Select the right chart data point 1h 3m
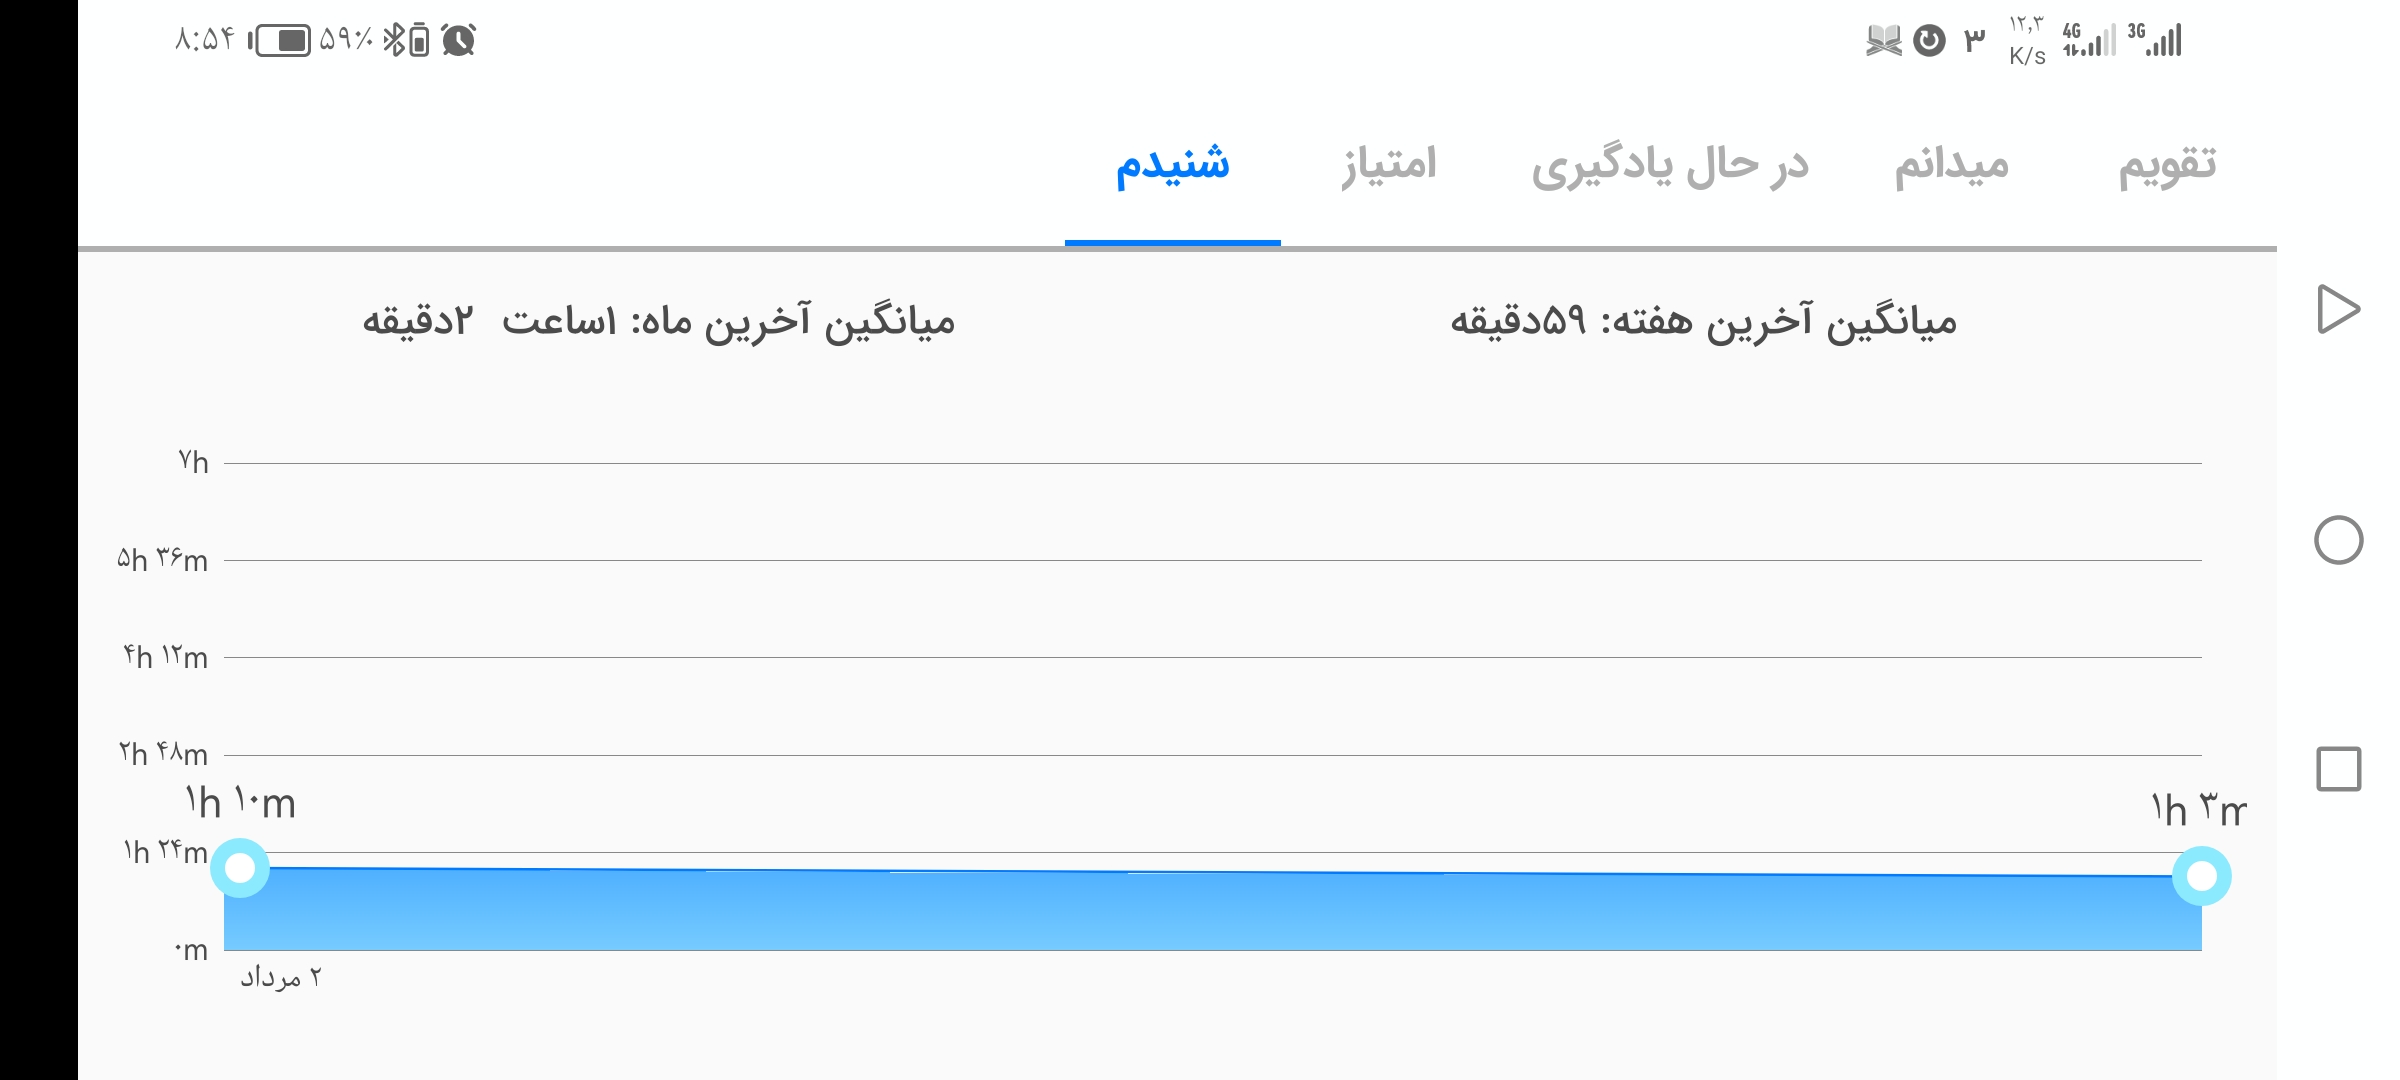This screenshot has height=1080, width=2400. point(2202,876)
